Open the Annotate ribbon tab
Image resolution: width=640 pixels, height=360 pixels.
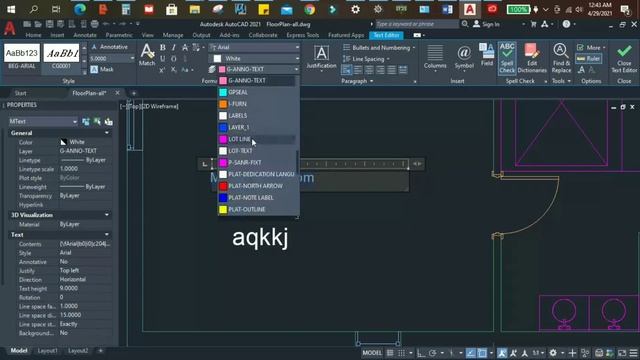click(x=85, y=35)
